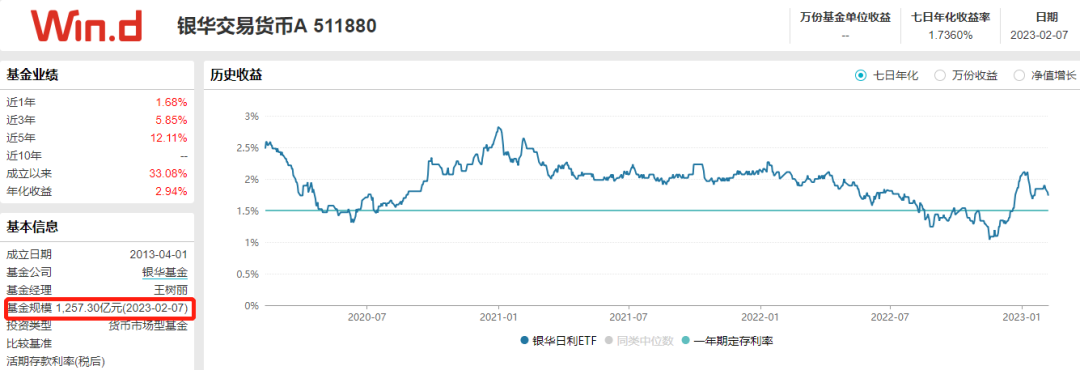The width and height of the screenshot is (1080, 370).
Task: Click the 年化收益 value 2.94%
Action: [172, 192]
